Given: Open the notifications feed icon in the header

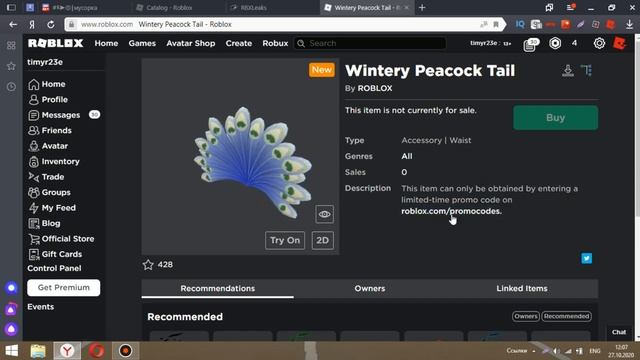Looking at the screenshot, I should pos(530,44).
